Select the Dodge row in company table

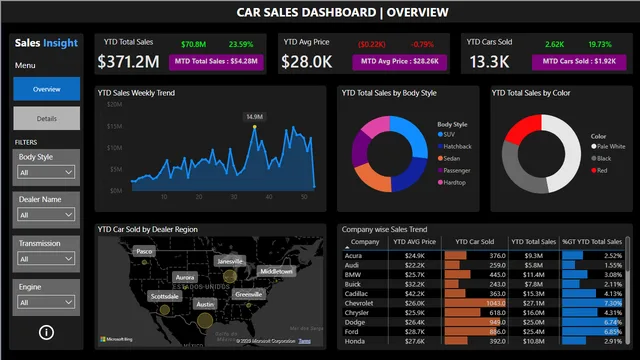tap(483, 322)
